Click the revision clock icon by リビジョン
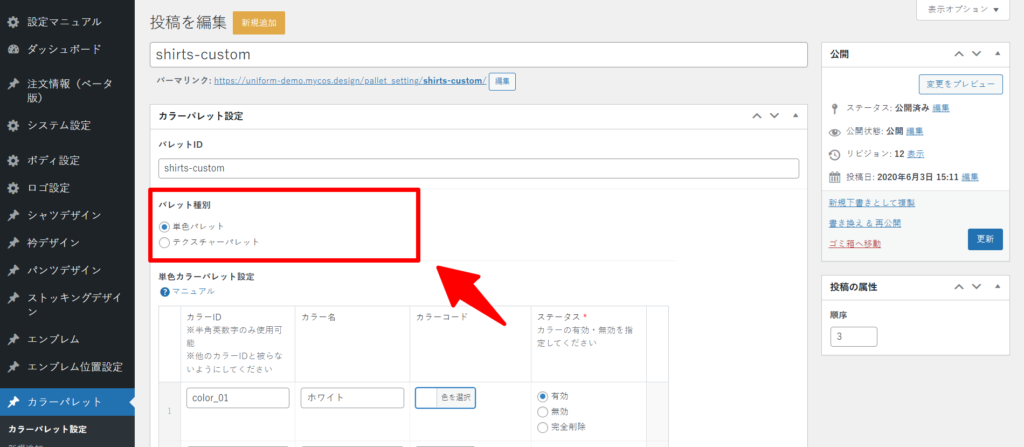Image resolution: width=1024 pixels, height=447 pixels. tap(834, 155)
